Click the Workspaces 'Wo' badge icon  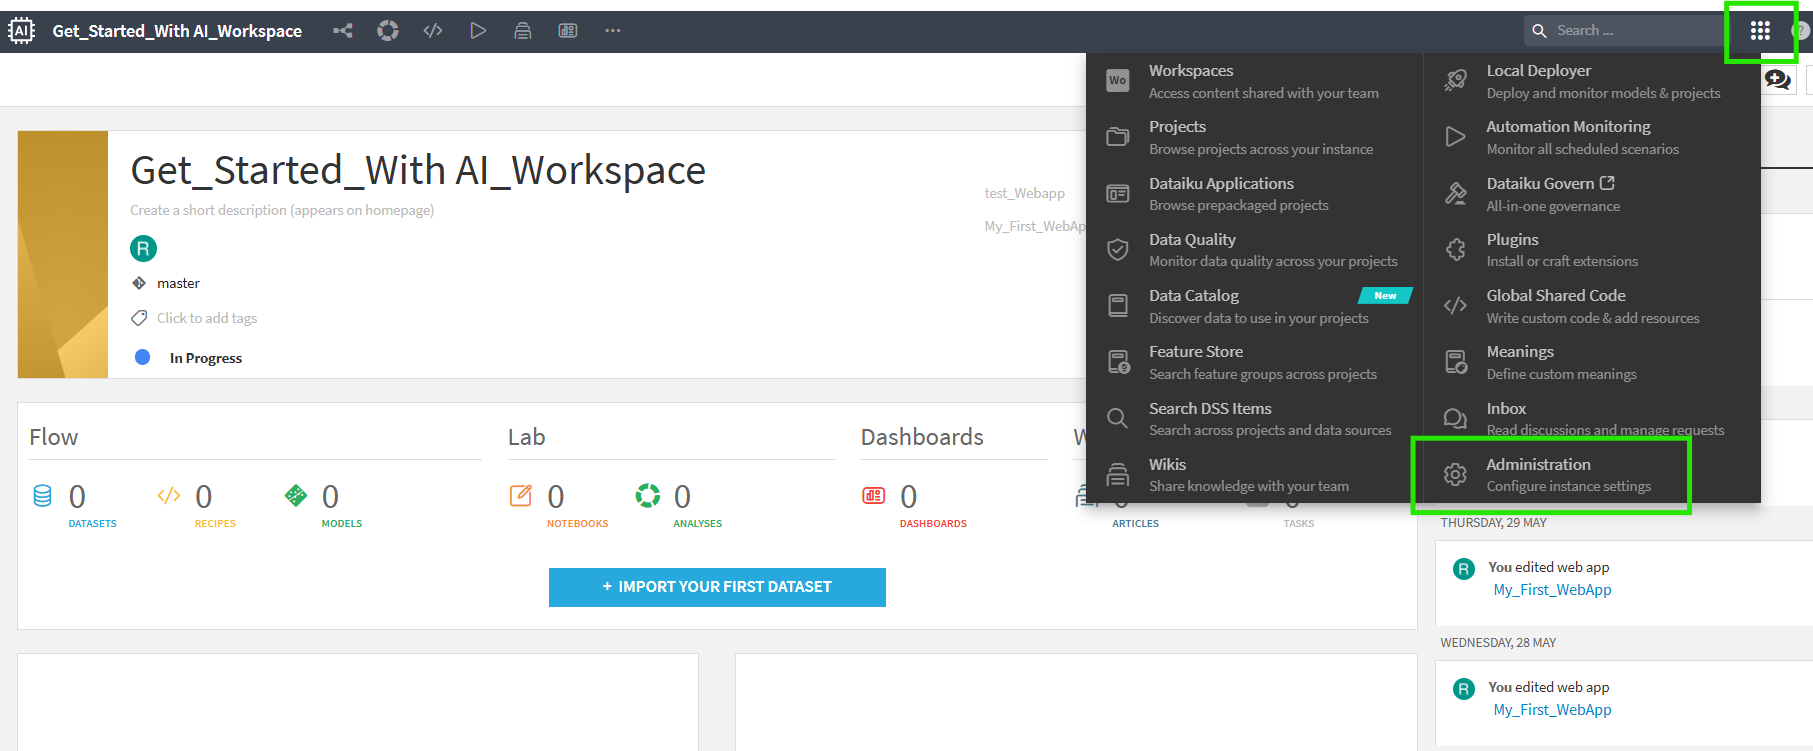1118,81
